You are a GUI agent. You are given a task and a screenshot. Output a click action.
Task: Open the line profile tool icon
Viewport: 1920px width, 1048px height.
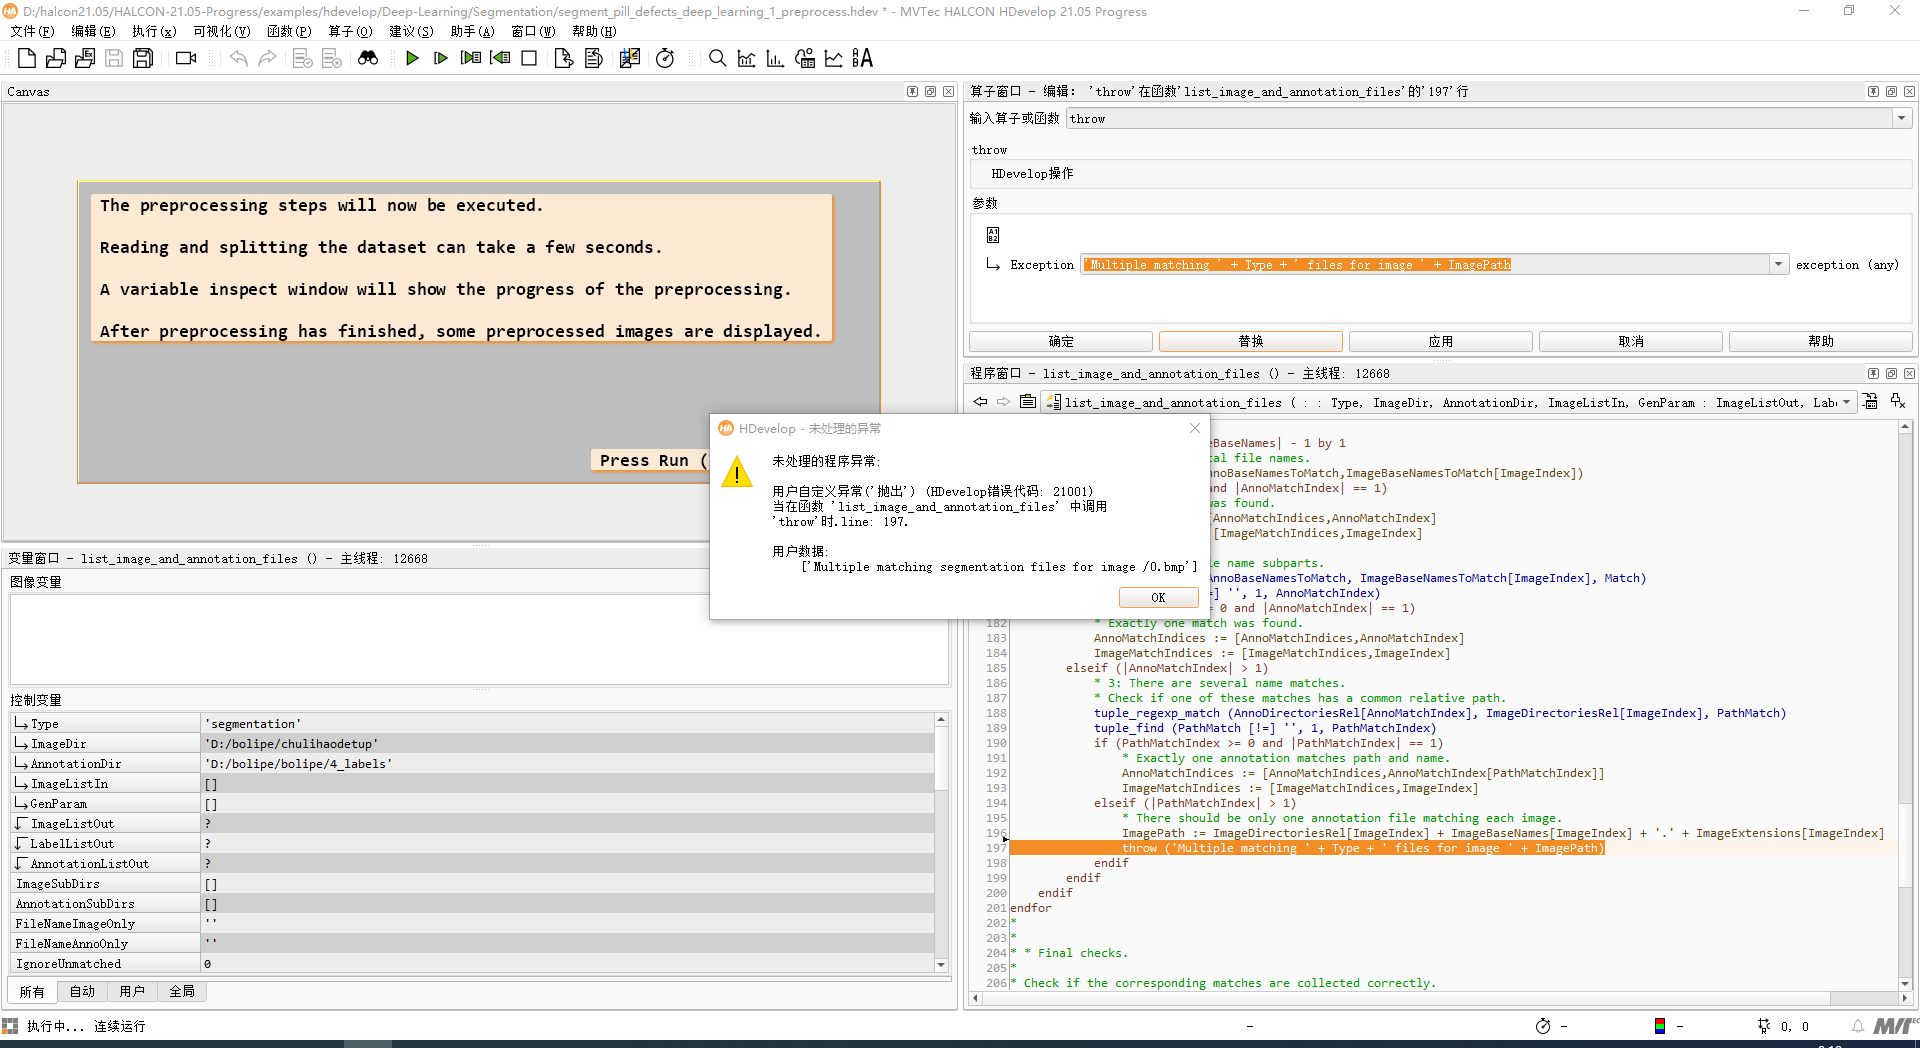click(x=833, y=58)
